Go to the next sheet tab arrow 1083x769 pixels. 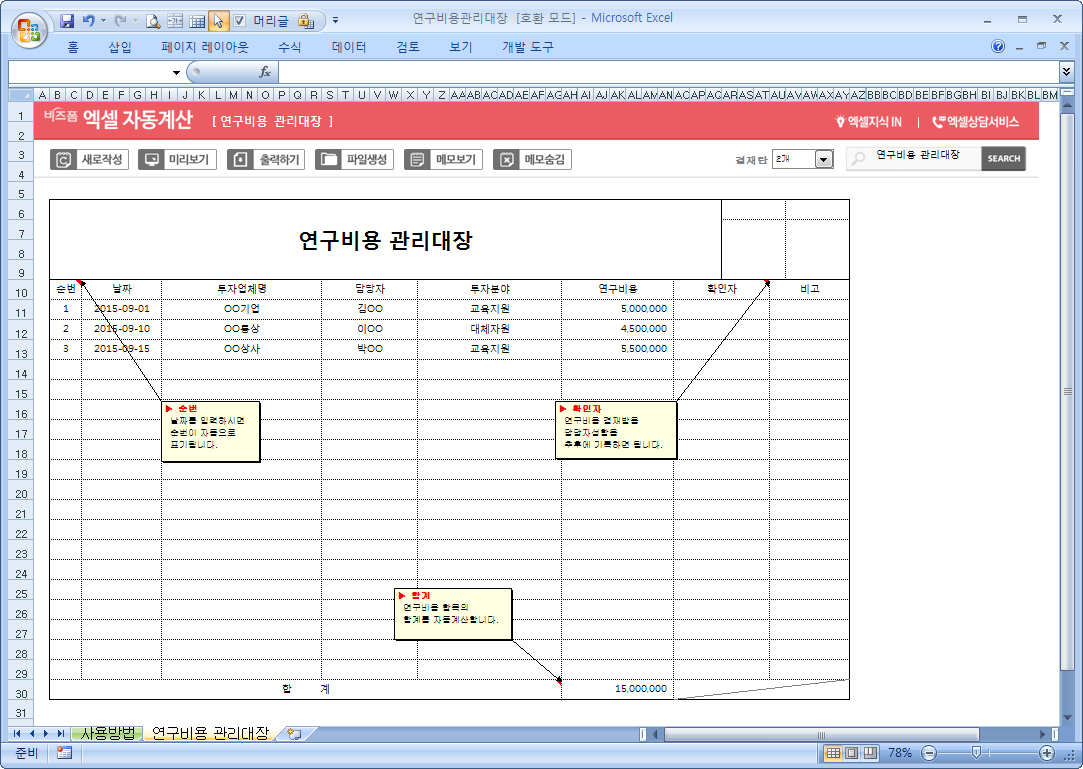point(46,734)
